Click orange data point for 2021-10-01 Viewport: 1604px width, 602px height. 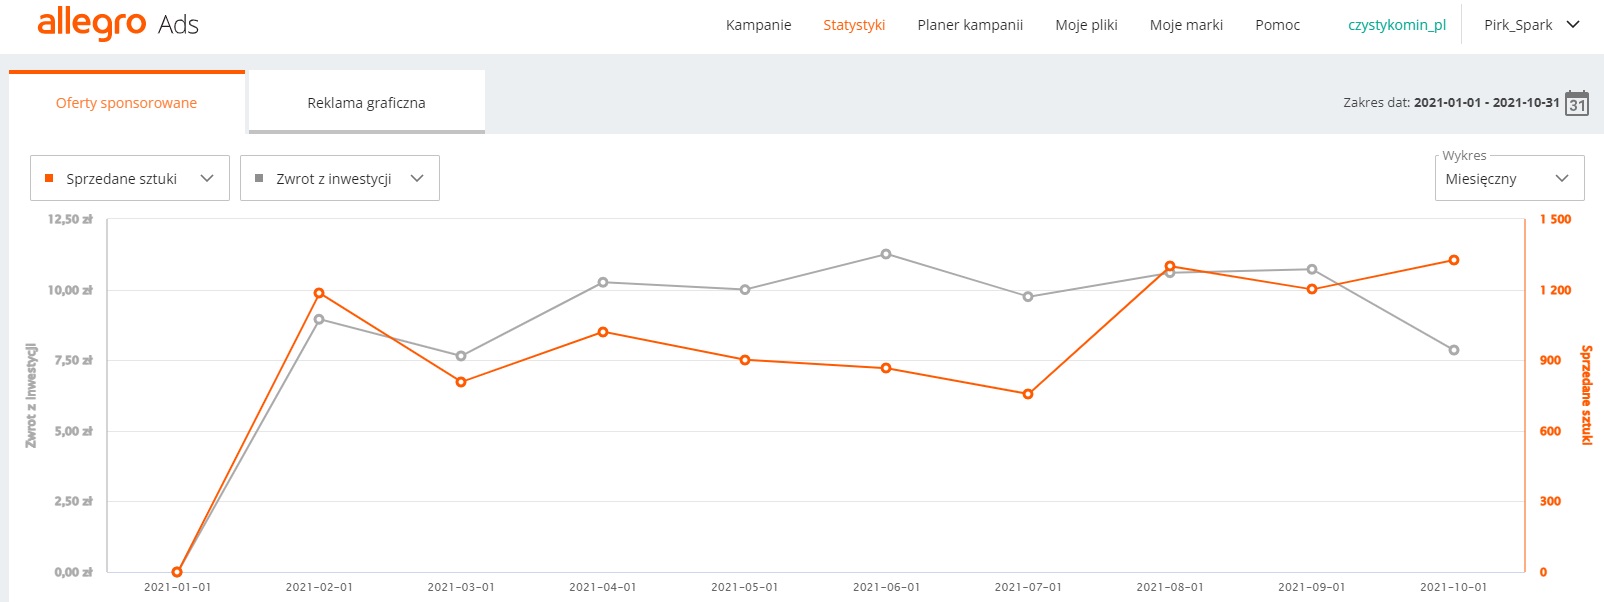point(1454,260)
